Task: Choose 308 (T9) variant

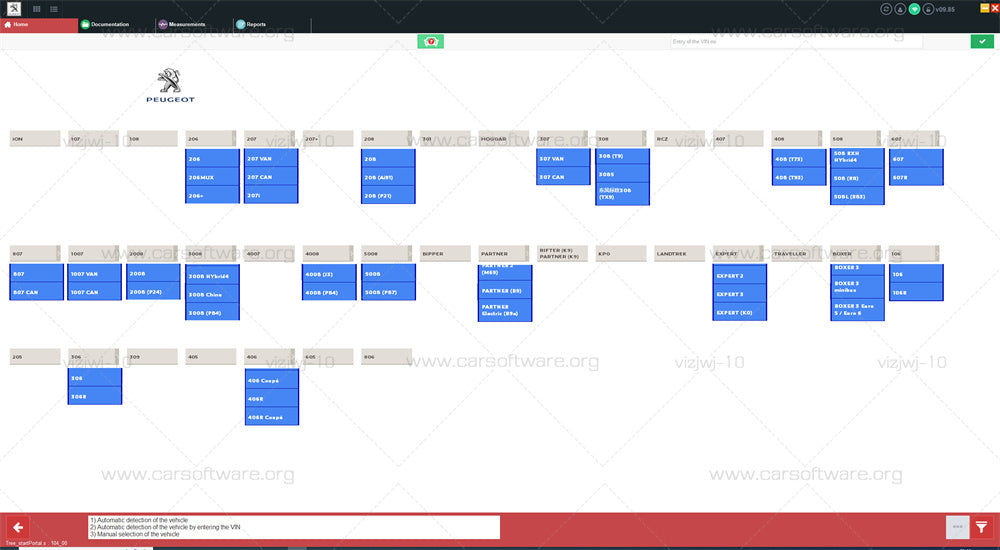Action: point(622,156)
